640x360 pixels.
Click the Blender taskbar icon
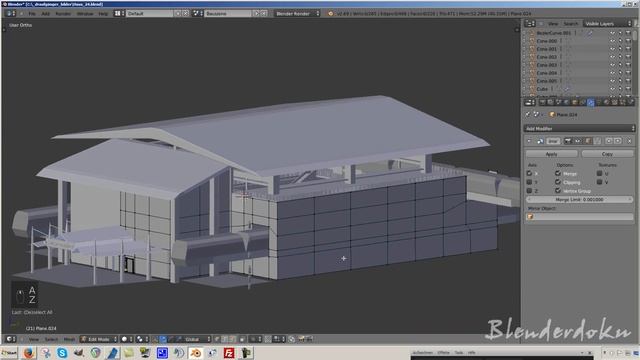(196, 353)
